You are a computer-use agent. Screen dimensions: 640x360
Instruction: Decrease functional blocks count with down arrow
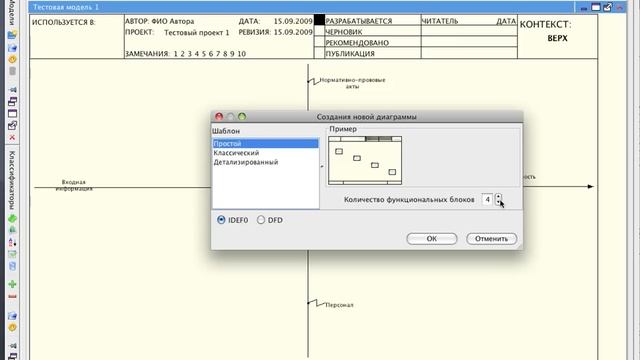coord(498,202)
